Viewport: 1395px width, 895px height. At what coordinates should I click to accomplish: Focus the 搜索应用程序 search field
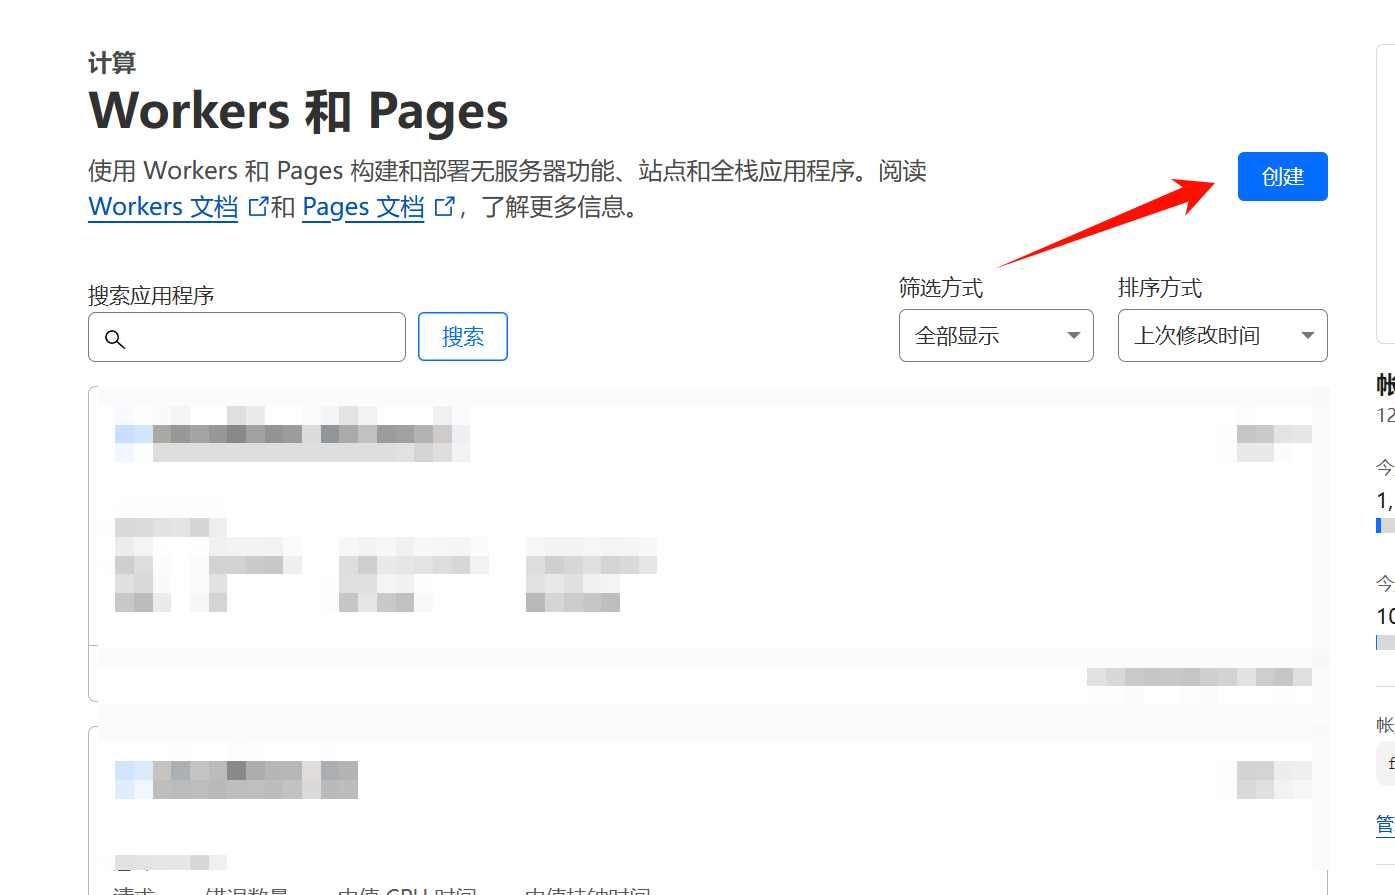click(247, 337)
